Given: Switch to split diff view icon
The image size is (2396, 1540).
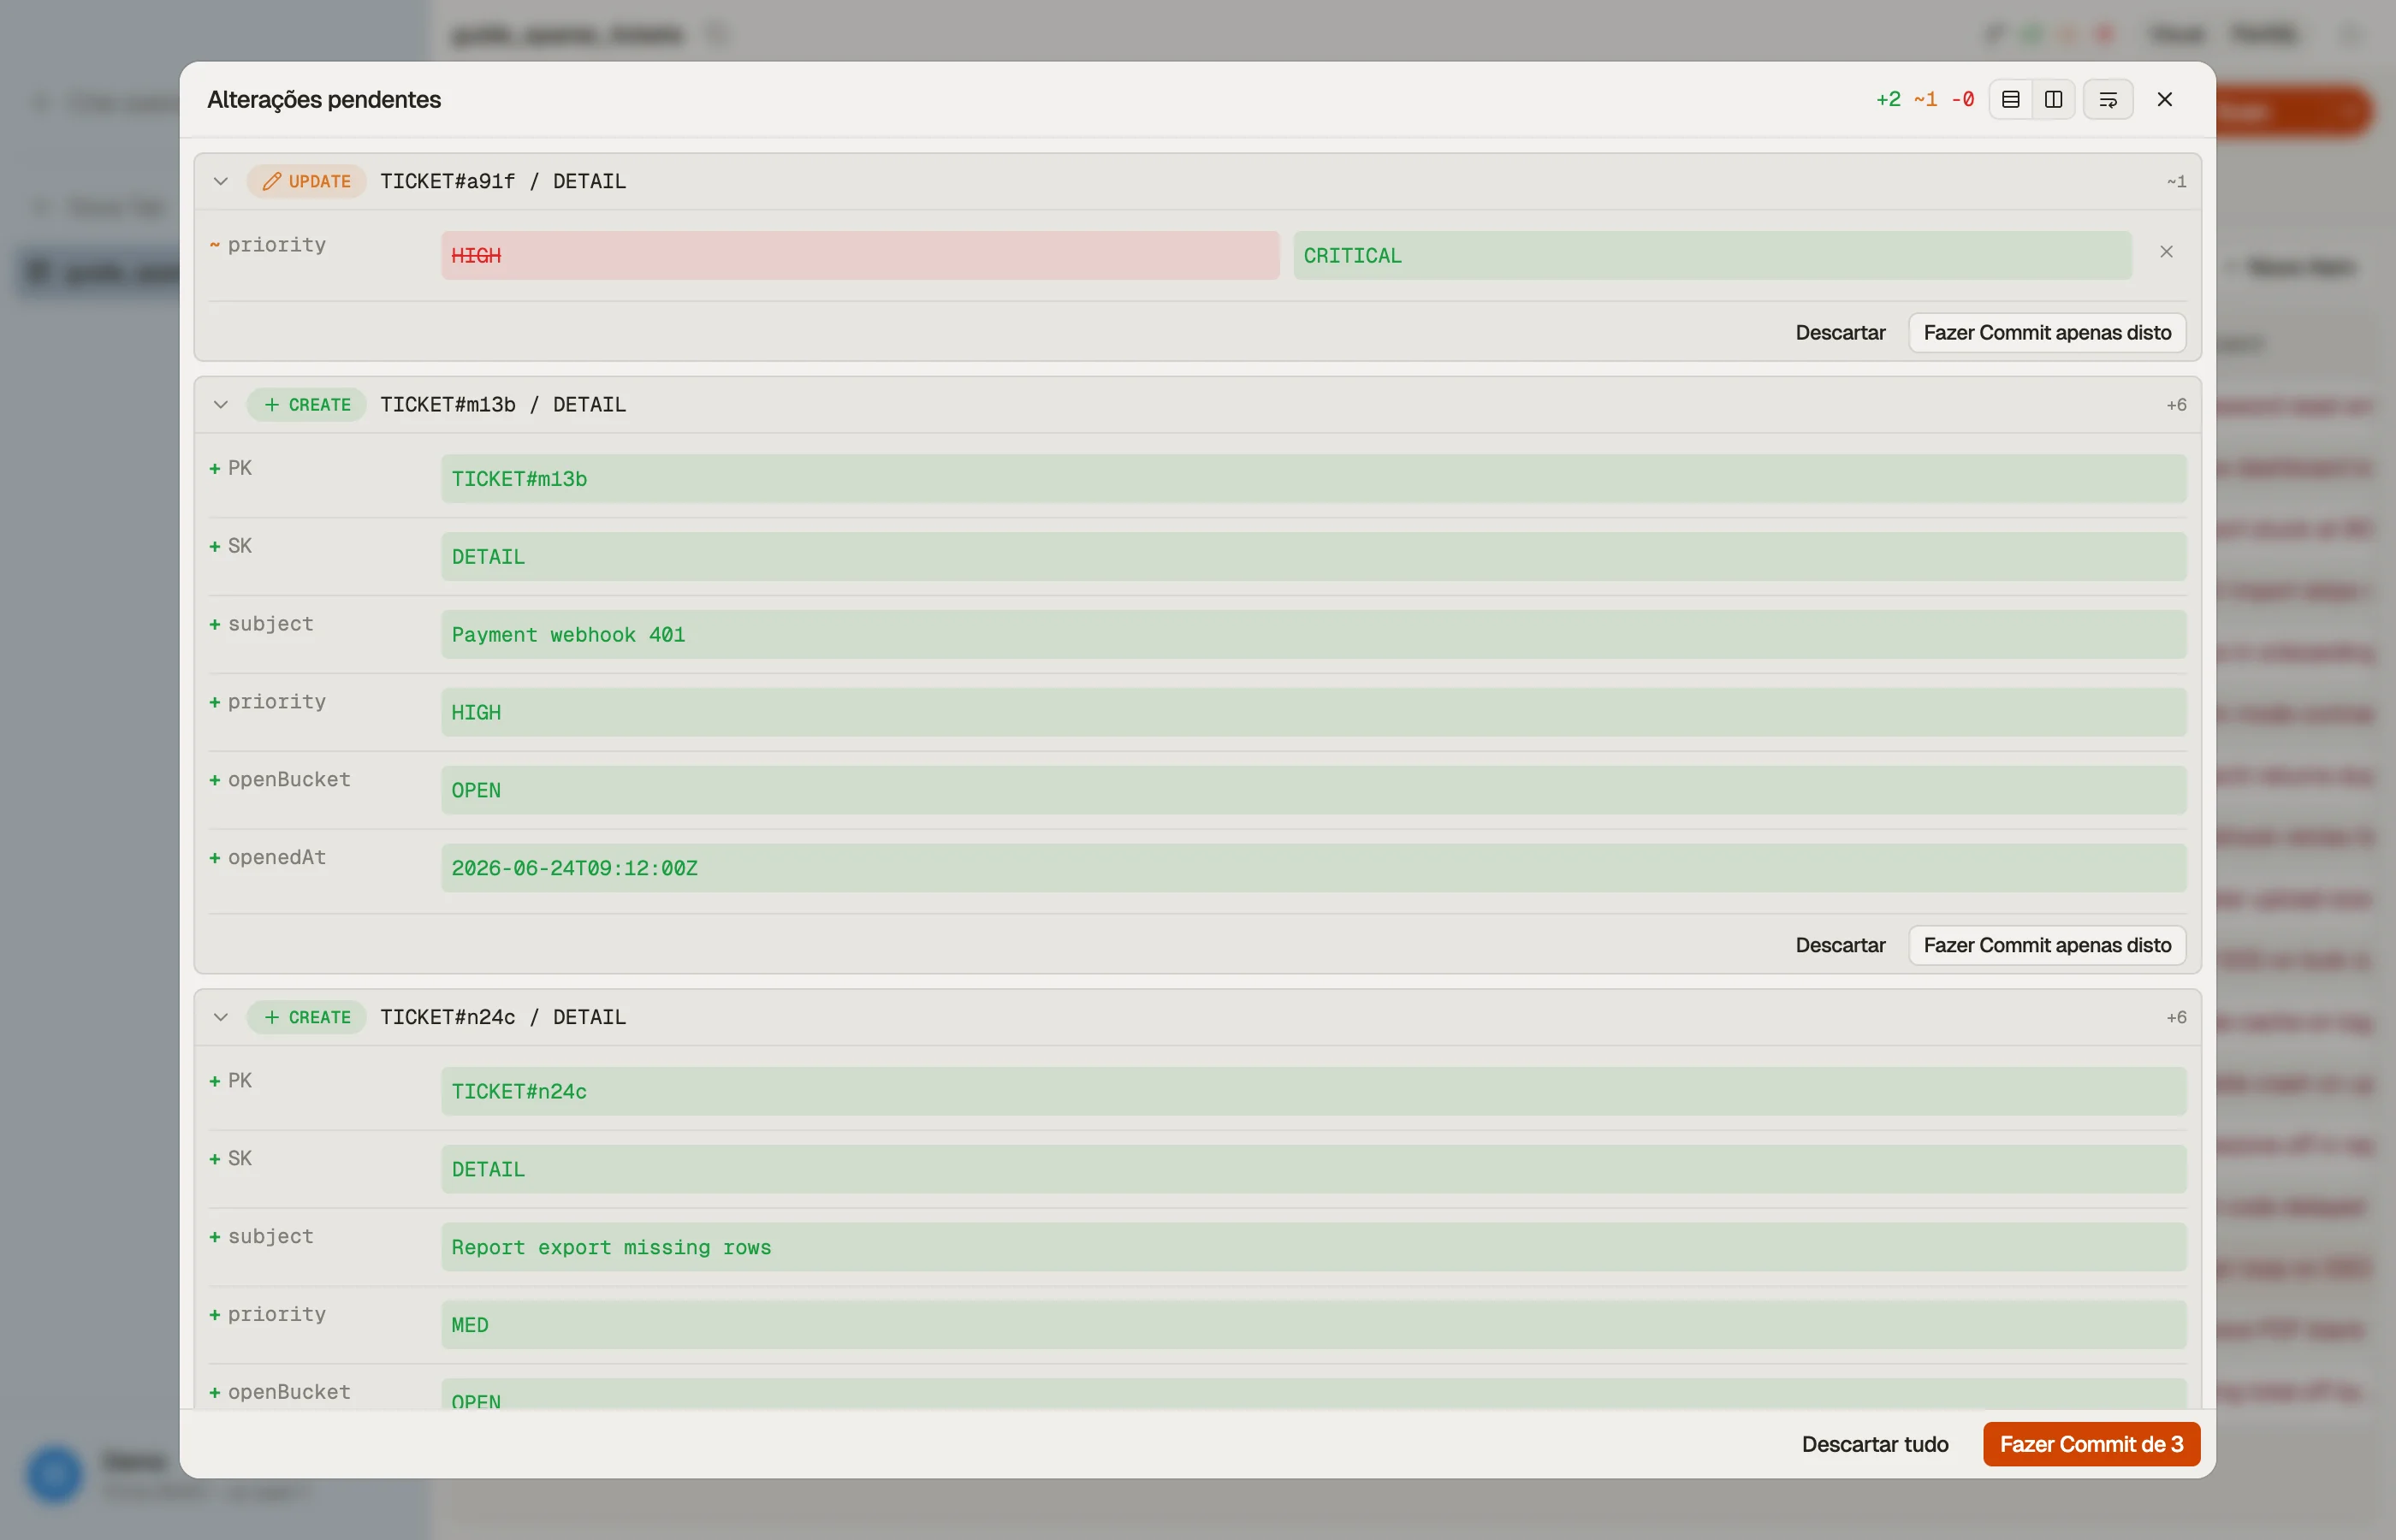Looking at the screenshot, I should (2053, 99).
